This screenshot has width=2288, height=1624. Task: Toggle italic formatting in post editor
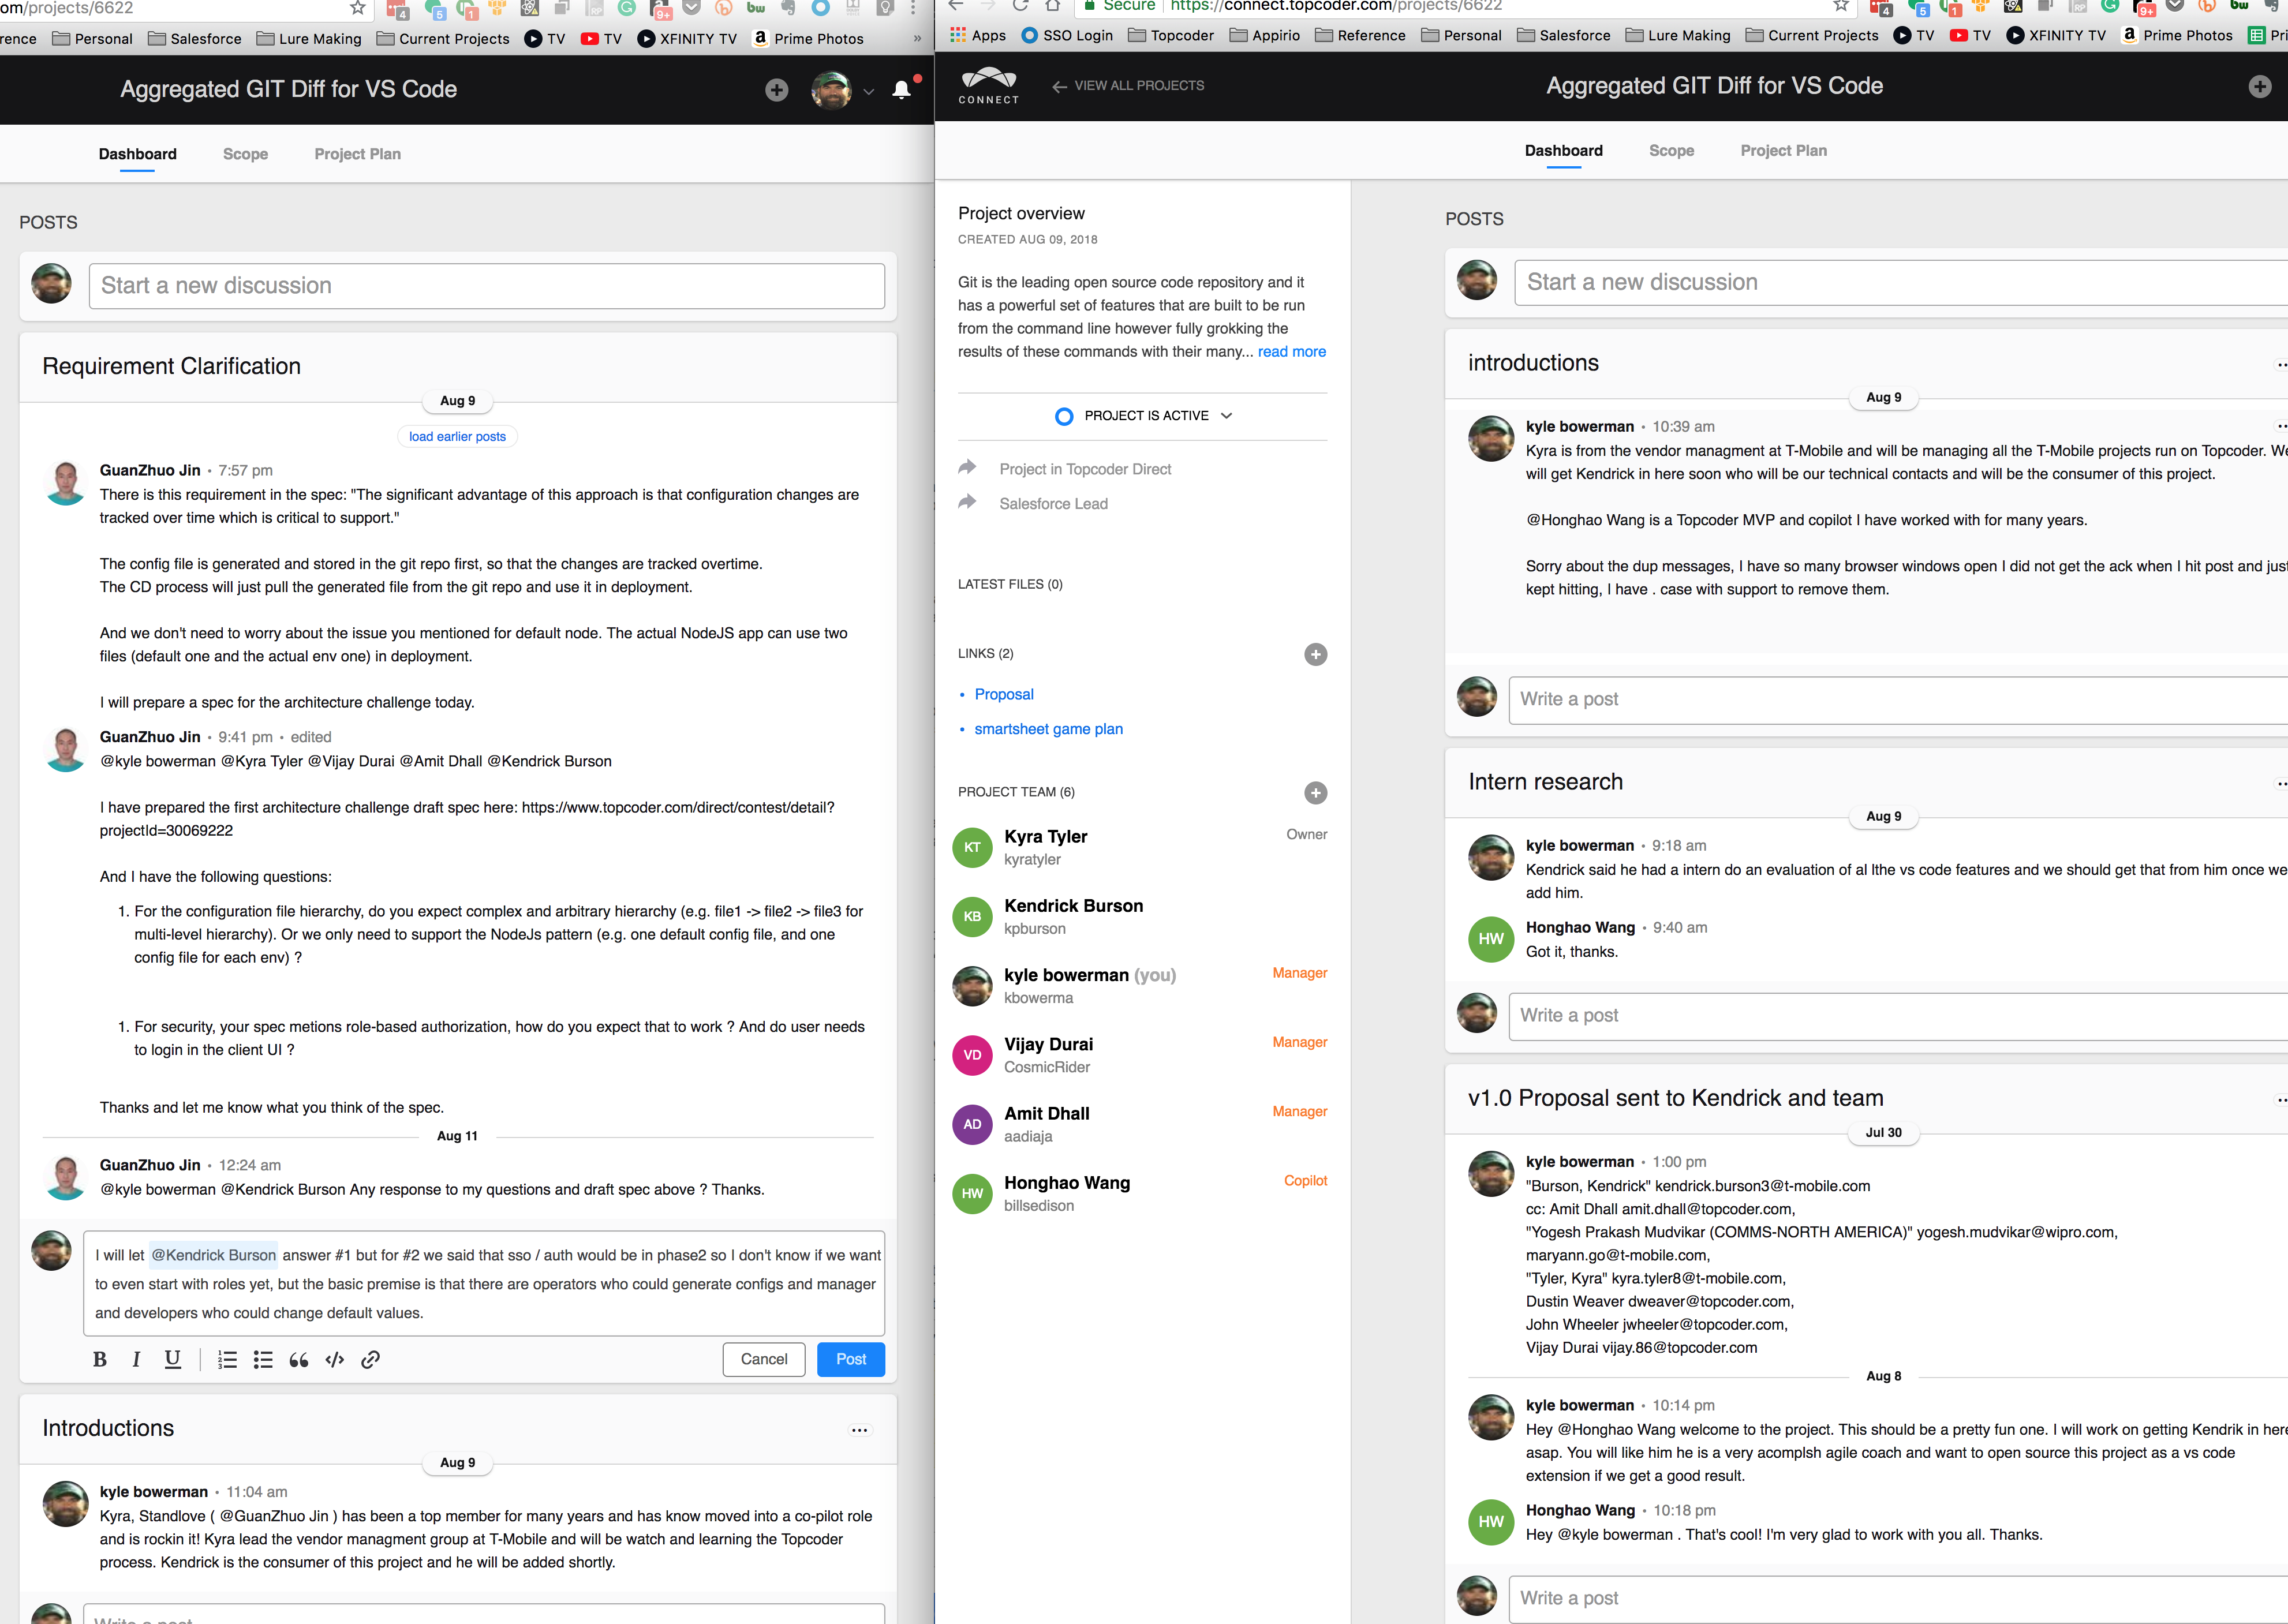136,1359
